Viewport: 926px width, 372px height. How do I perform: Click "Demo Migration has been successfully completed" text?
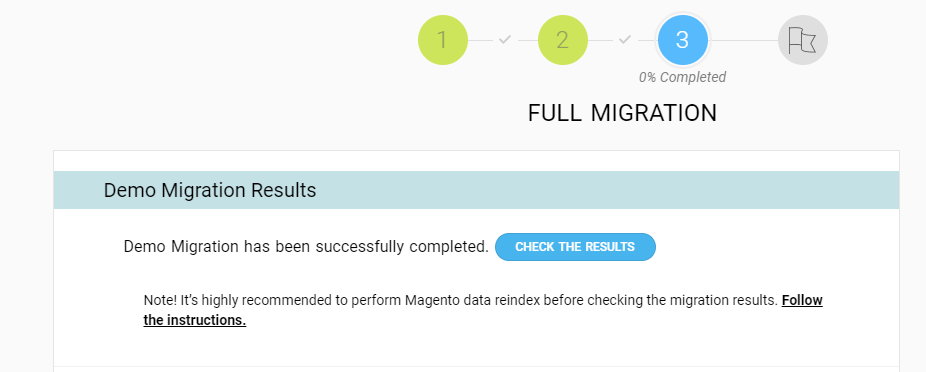tap(306, 246)
